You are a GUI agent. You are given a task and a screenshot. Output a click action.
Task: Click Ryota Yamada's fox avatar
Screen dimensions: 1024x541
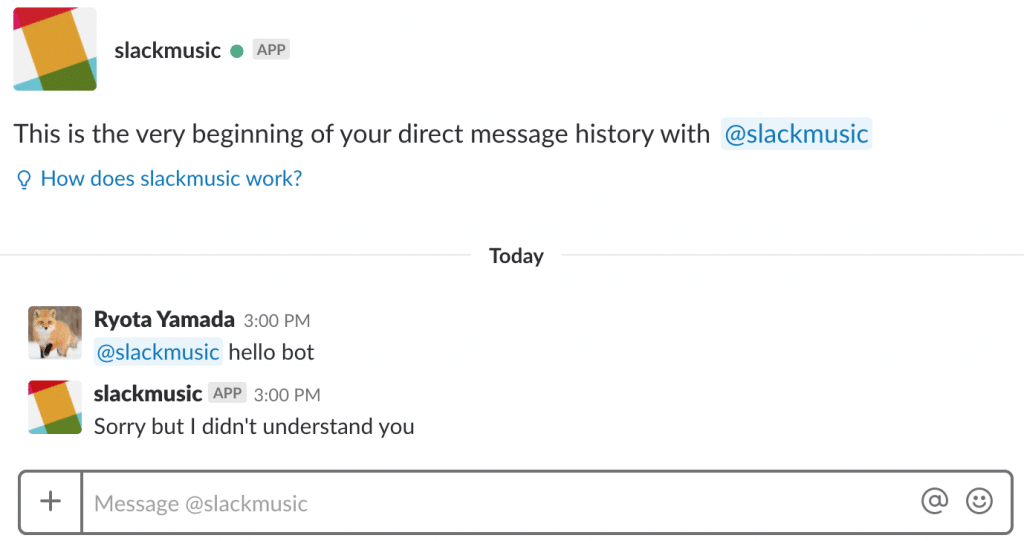coord(55,333)
